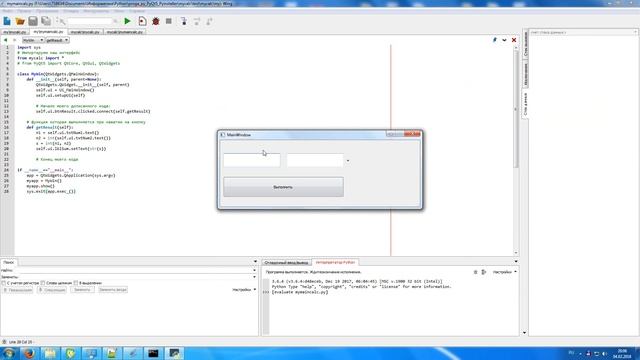Screen dimensions: 640x360
Task: Click the Step Over debugger icon
Action: [197, 21]
